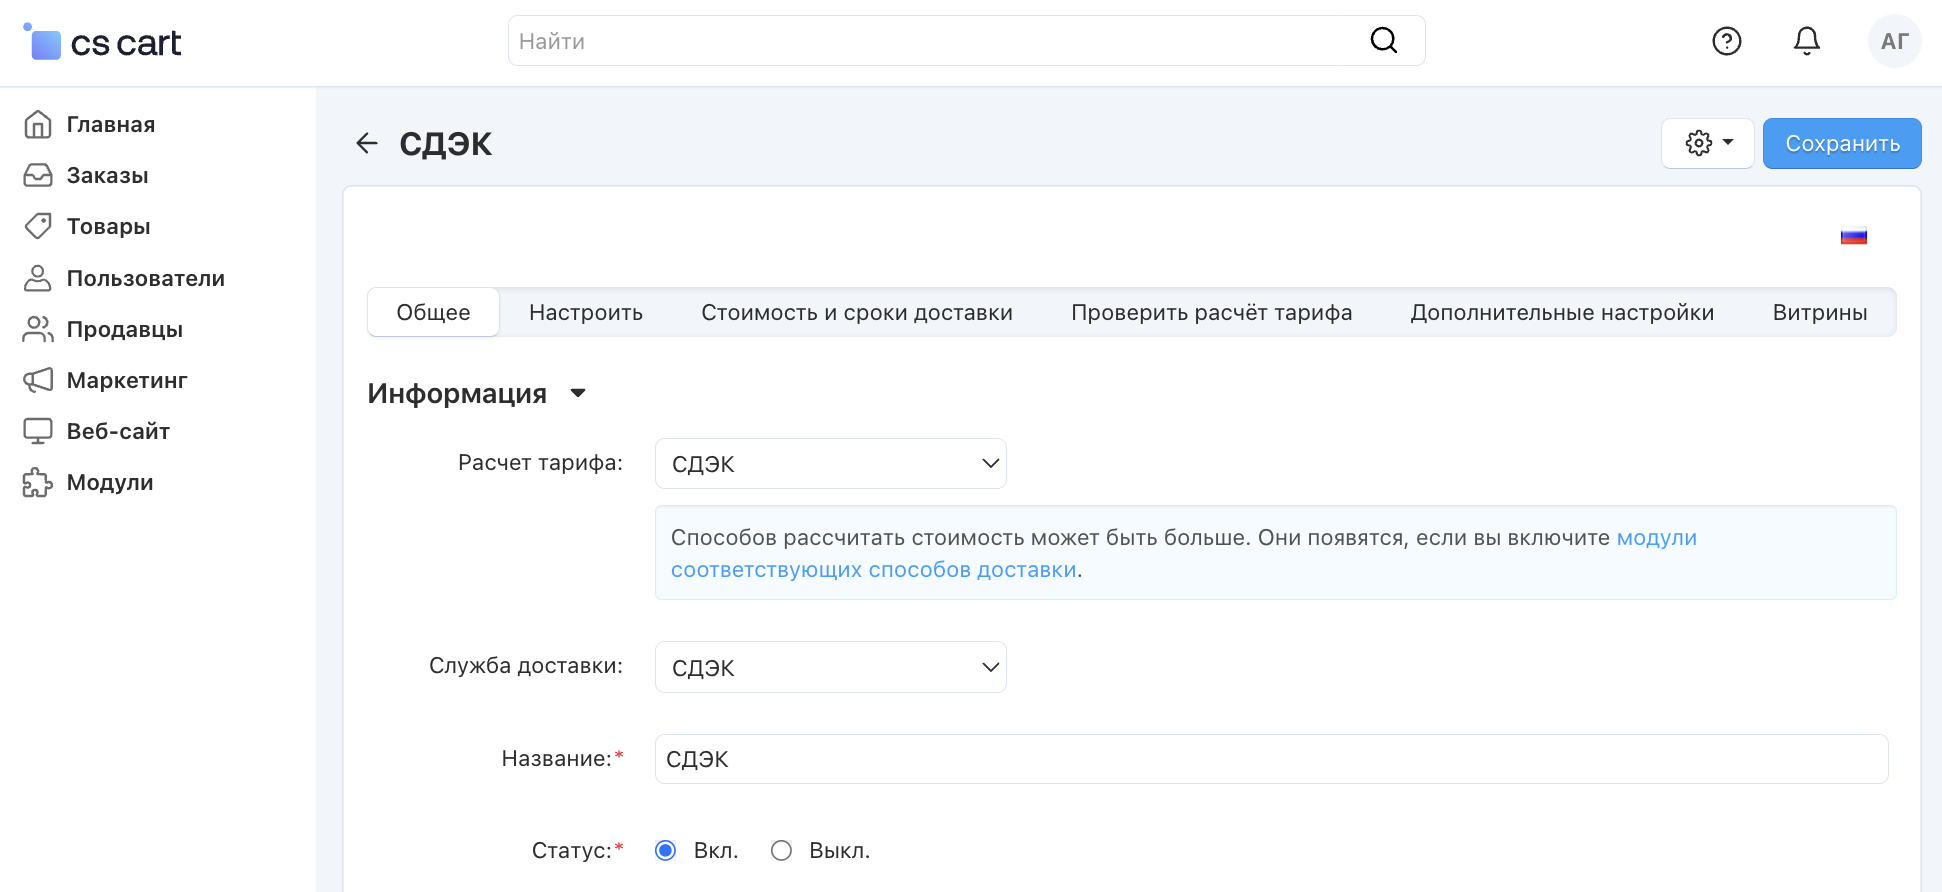The image size is (1942, 892).
Task: Open notifications bell icon
Action: pyautogui.click(x=1806, y=41)
